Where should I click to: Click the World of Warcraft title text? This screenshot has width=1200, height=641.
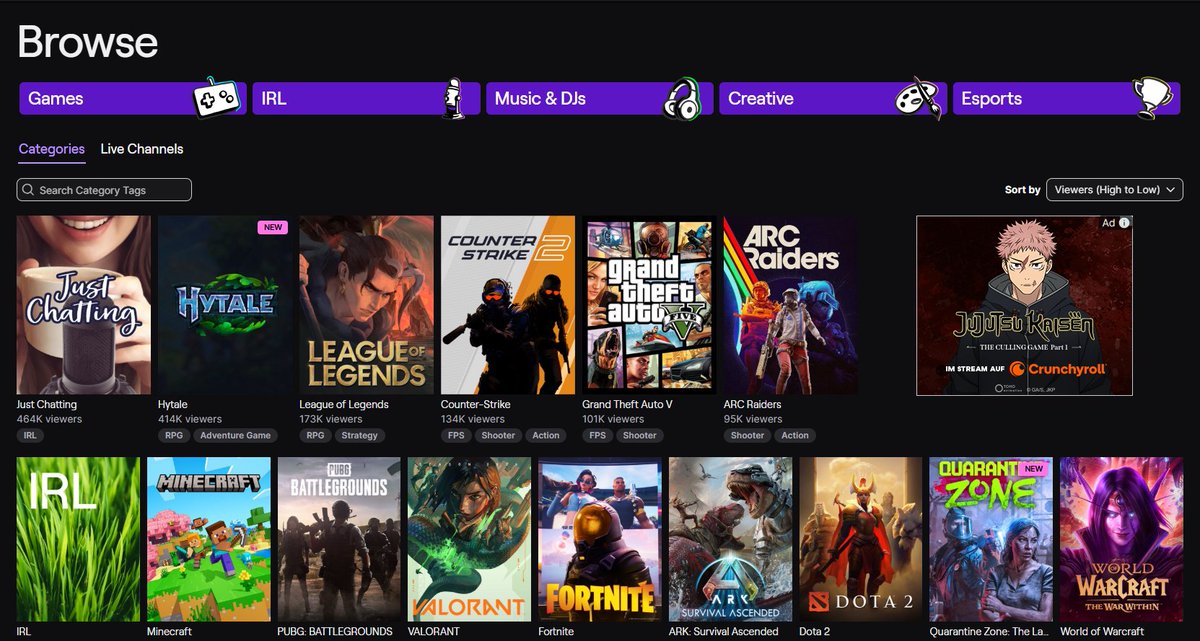click(x=1103, y=632)
